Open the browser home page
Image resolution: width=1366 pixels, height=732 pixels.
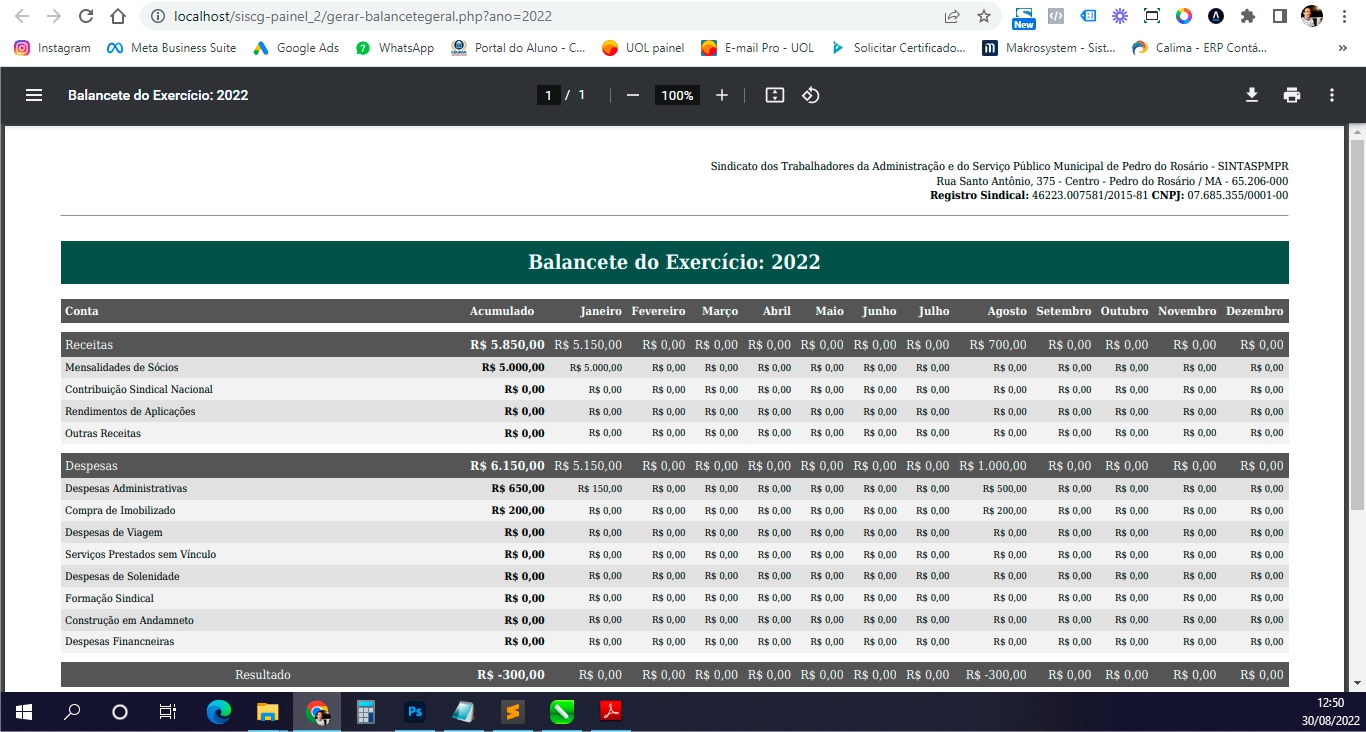pyautogui.click(x=118, y=16)
